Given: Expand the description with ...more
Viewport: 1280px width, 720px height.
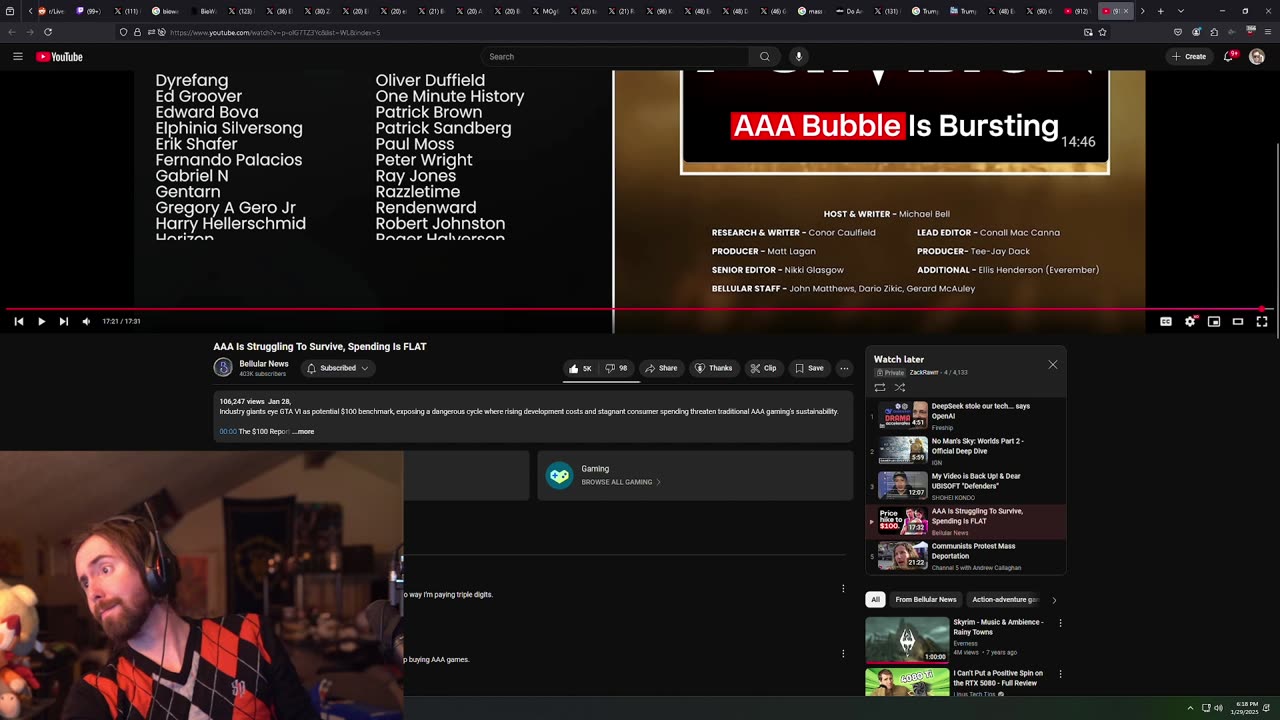Looking at the screenshot, I should pos(303,432).
